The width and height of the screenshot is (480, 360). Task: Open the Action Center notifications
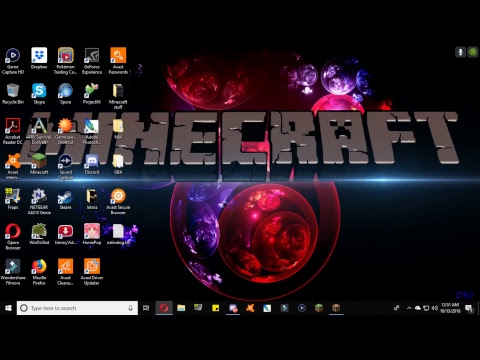tap(469, 308)
